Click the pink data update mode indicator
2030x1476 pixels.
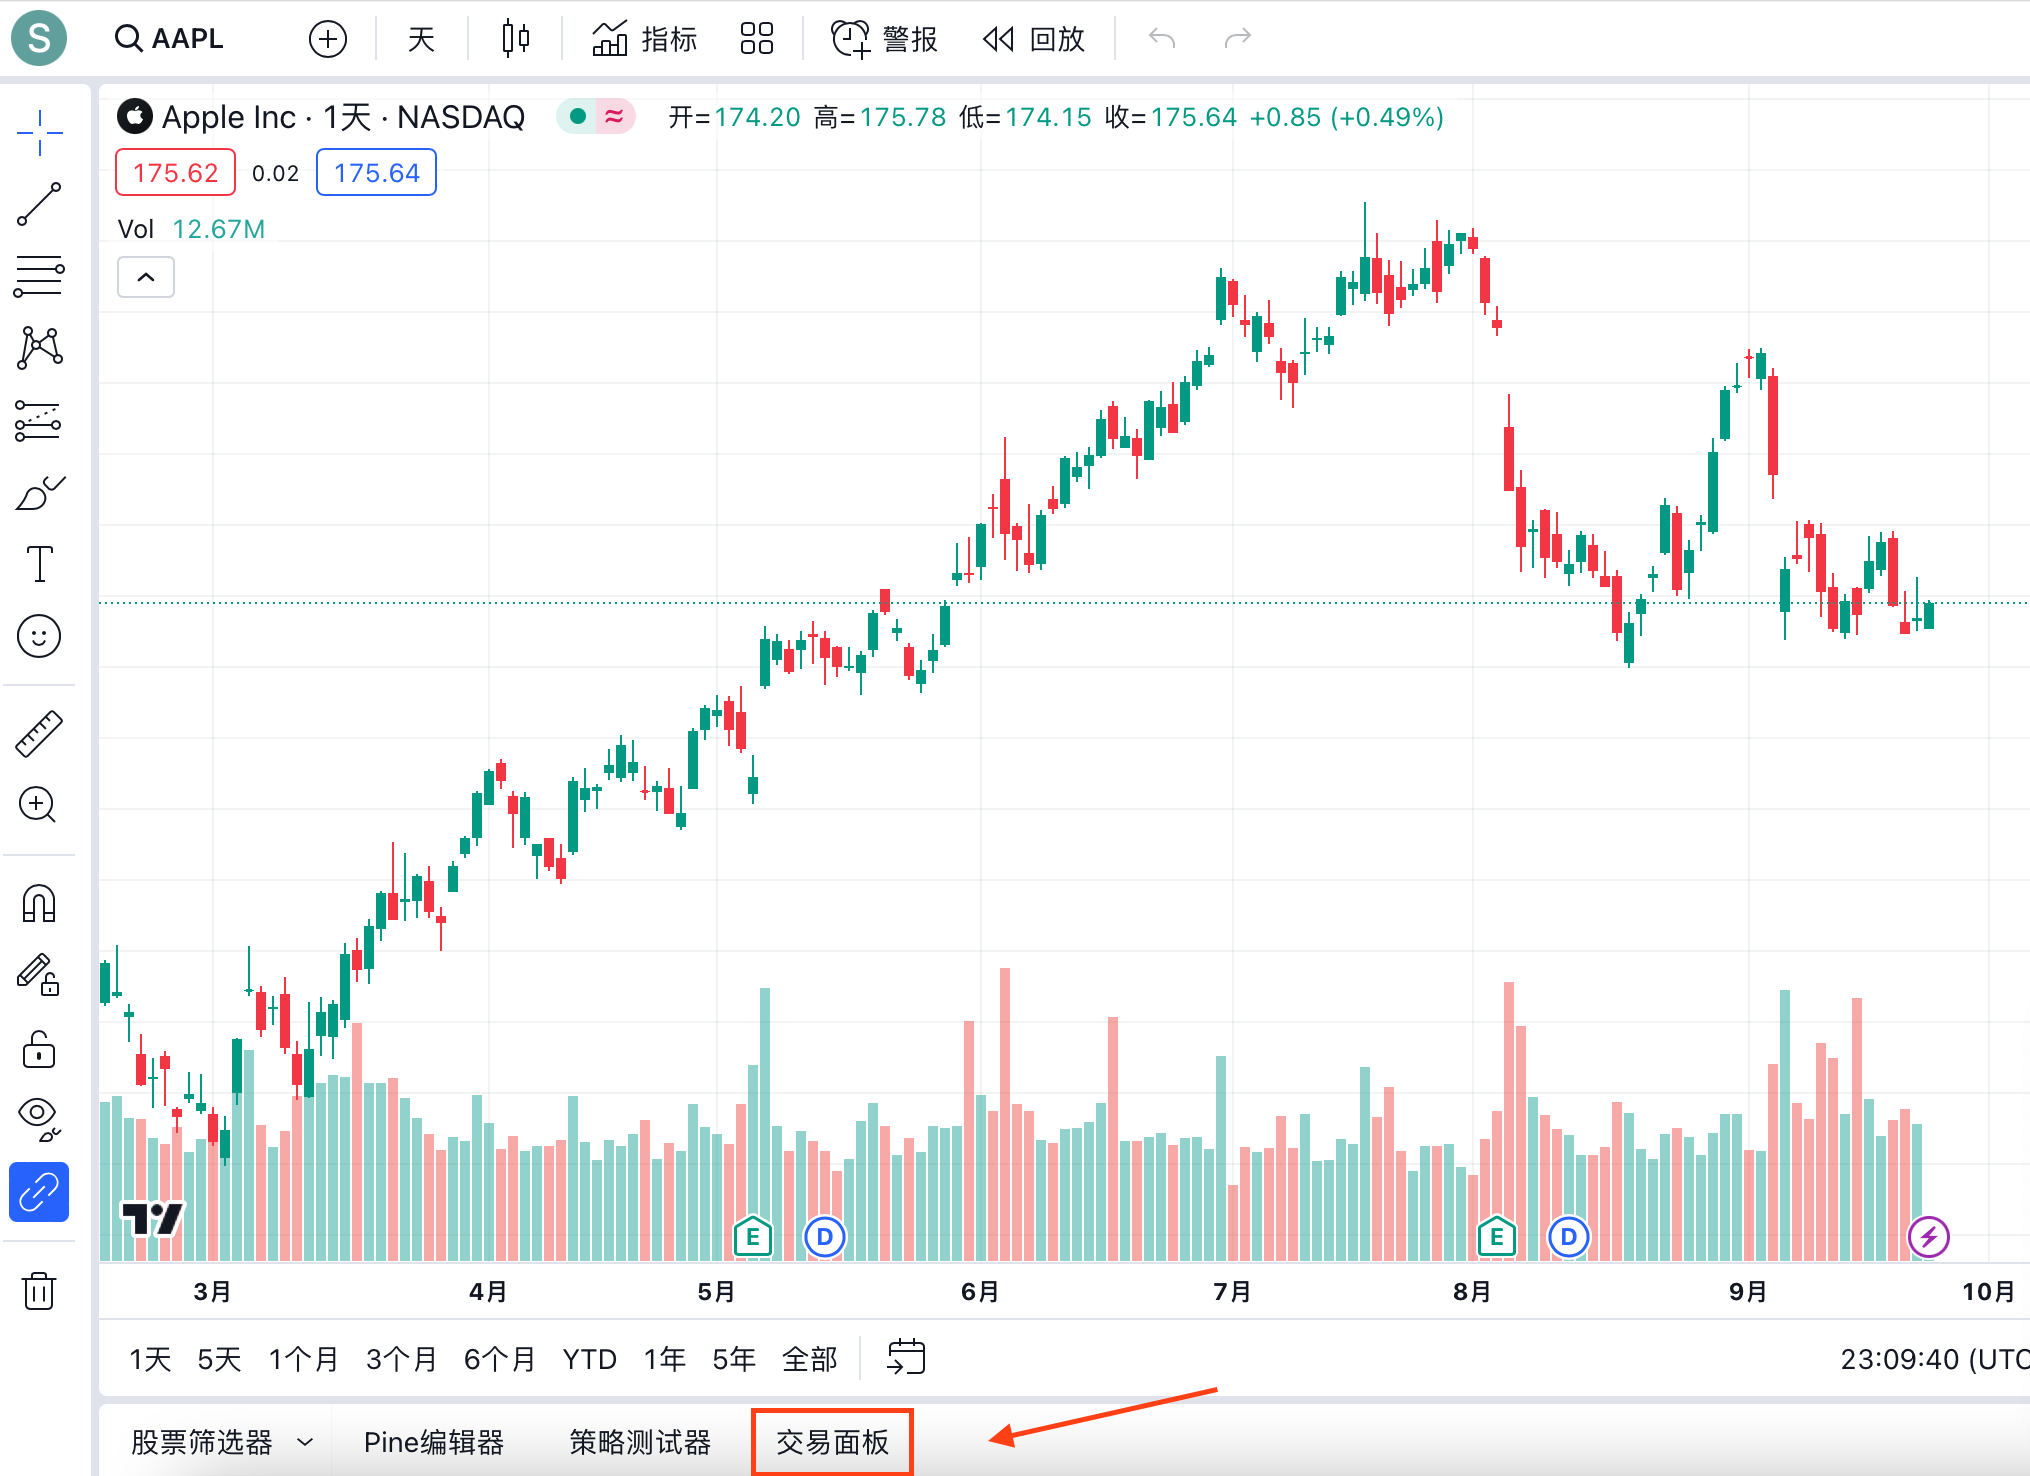pos(615,117)
